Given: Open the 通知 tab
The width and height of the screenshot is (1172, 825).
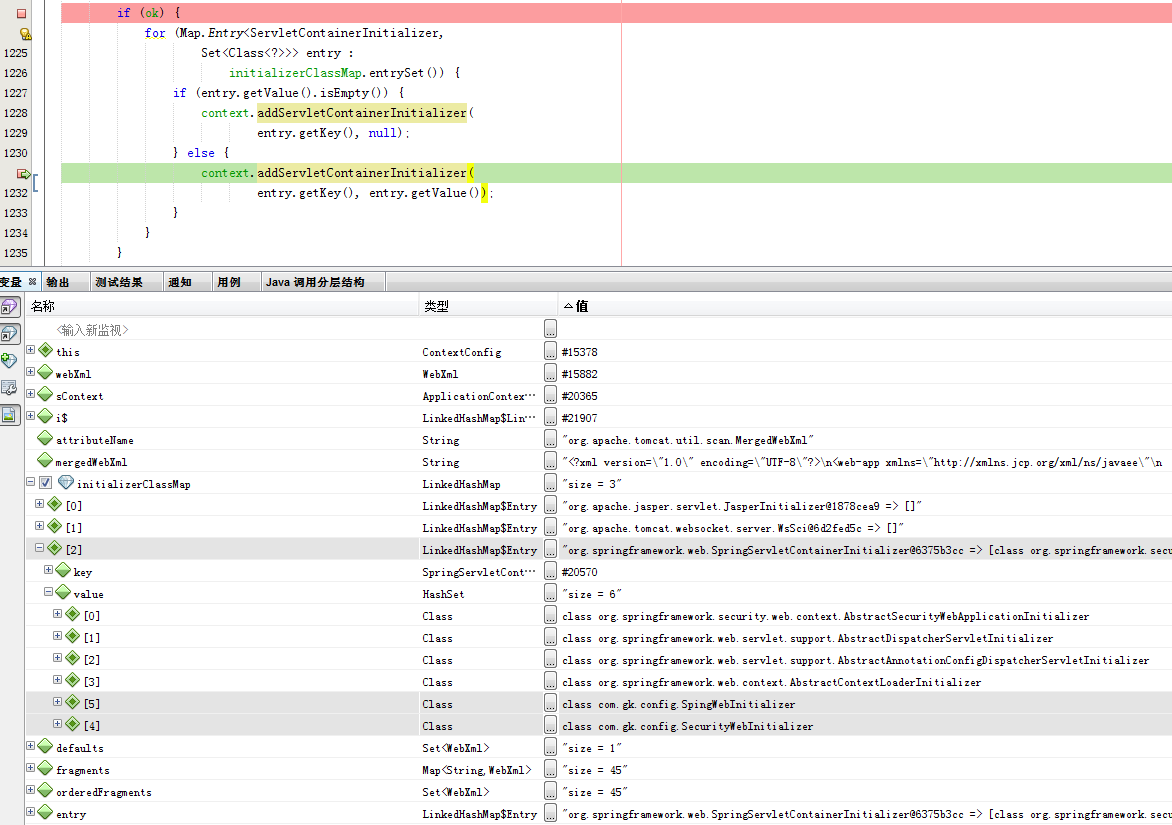Looking at the screenshot, I should click(180, 282).
